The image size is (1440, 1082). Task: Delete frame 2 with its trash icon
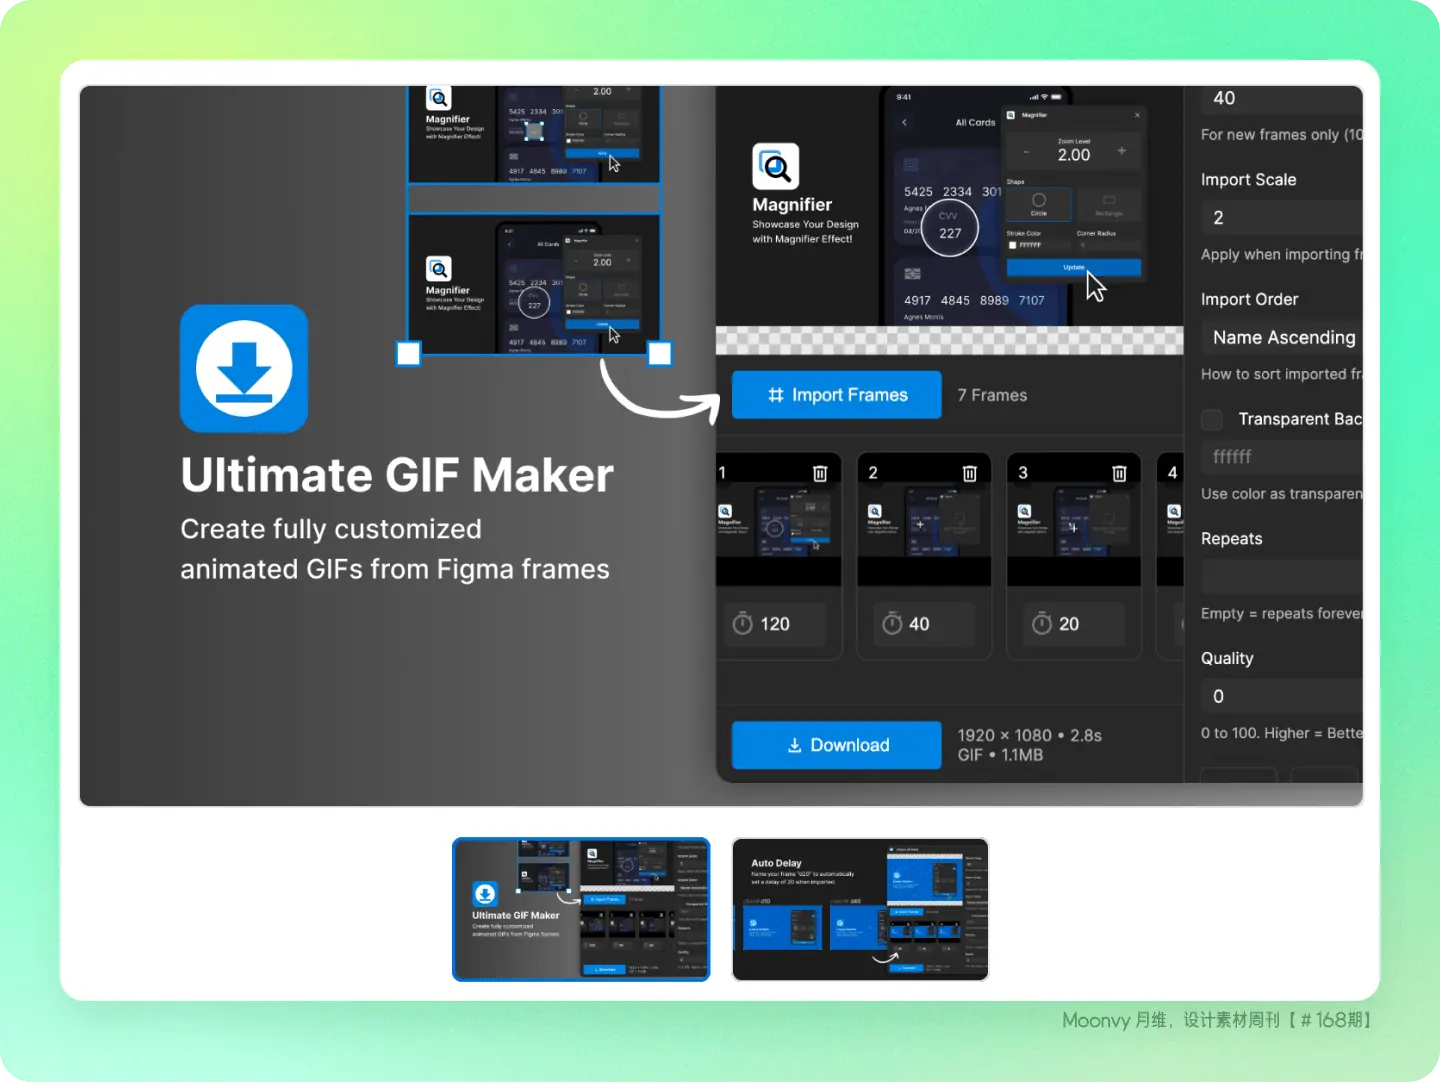(969, 473)
